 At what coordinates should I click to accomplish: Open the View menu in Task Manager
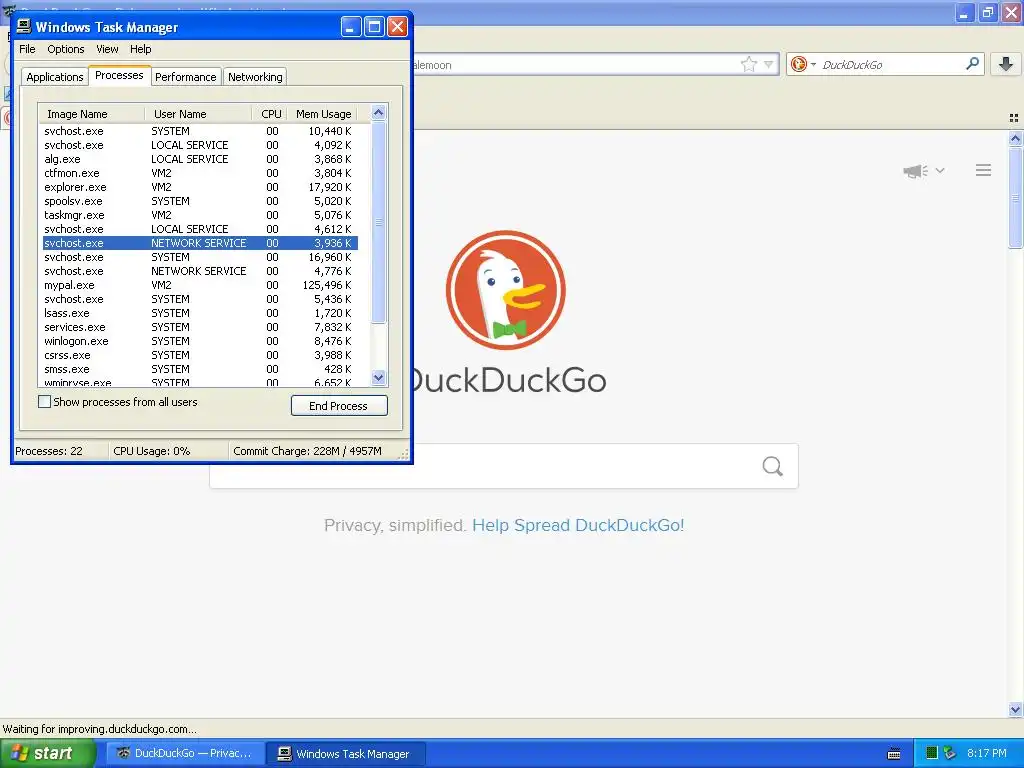(107, 49)
